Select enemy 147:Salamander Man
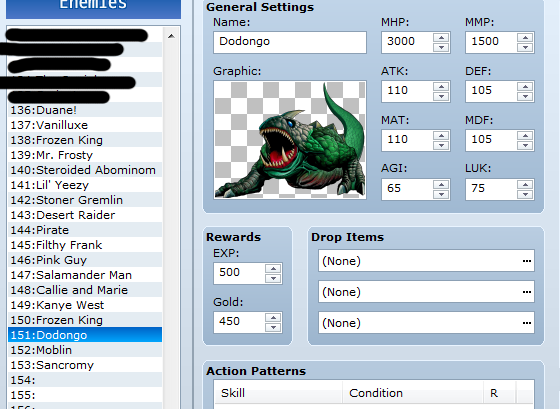Image resolution: width=560 pixels, height=409 pixels. pyautogui.click(x=85, y=275)
